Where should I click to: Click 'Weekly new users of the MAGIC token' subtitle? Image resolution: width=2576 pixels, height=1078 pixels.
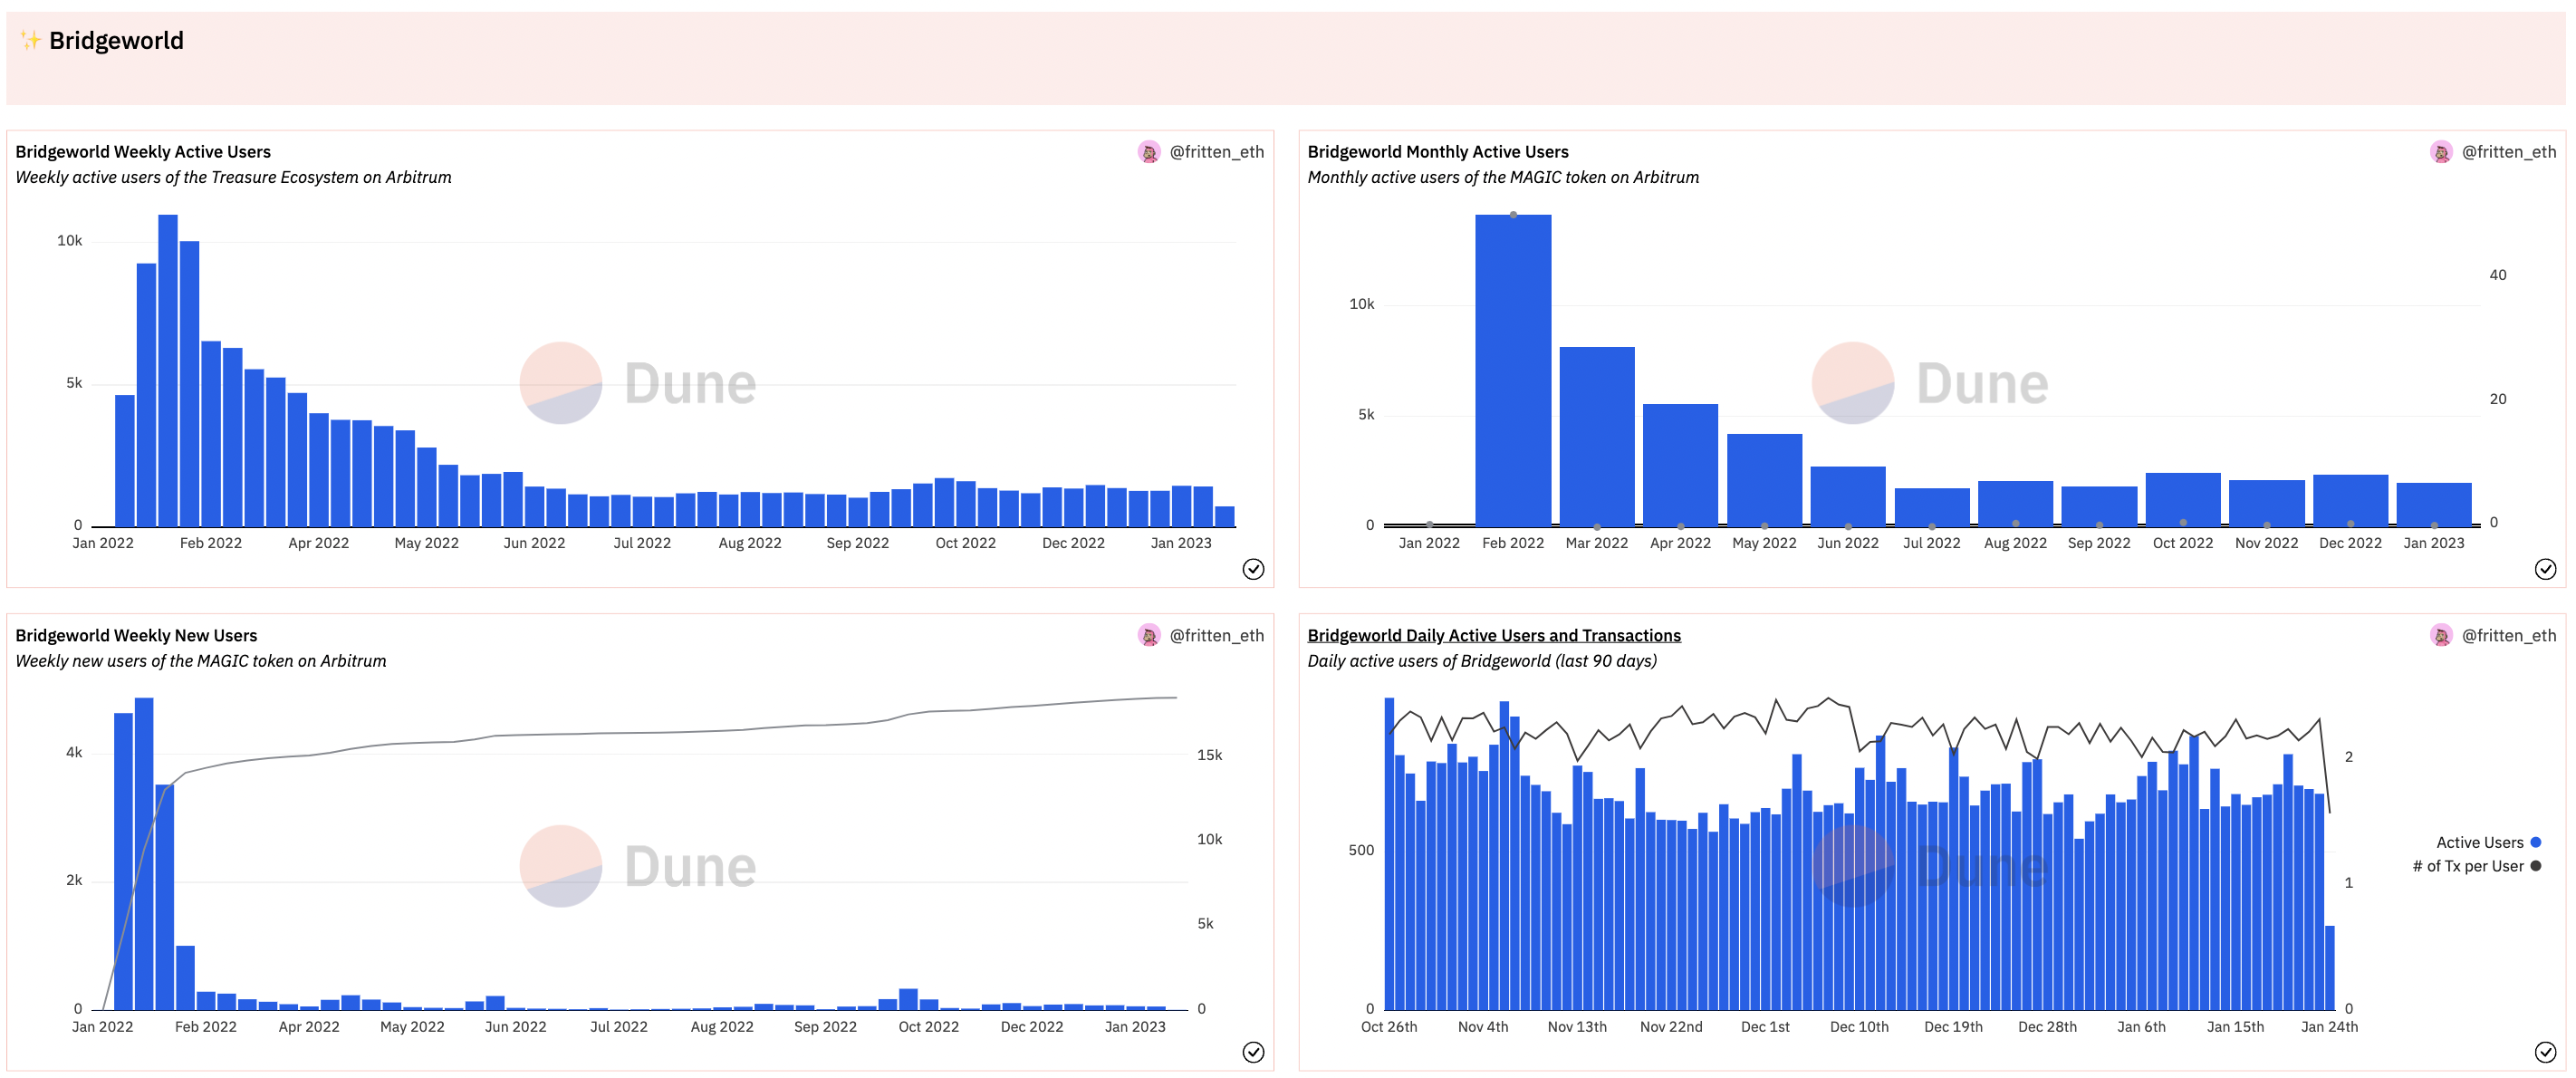(201, 662)
